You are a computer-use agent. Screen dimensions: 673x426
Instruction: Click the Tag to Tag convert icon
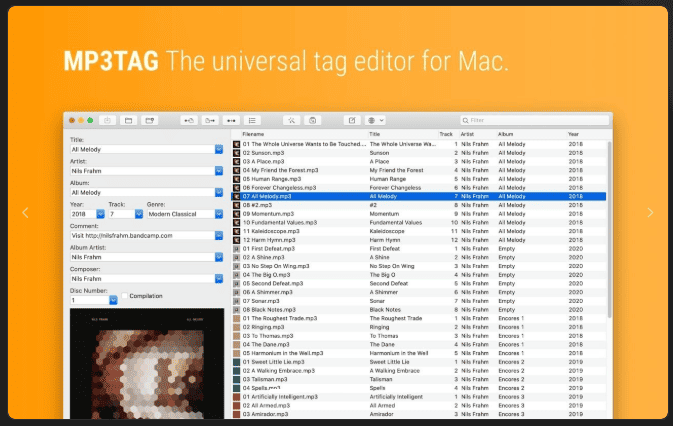click(231, 121)
